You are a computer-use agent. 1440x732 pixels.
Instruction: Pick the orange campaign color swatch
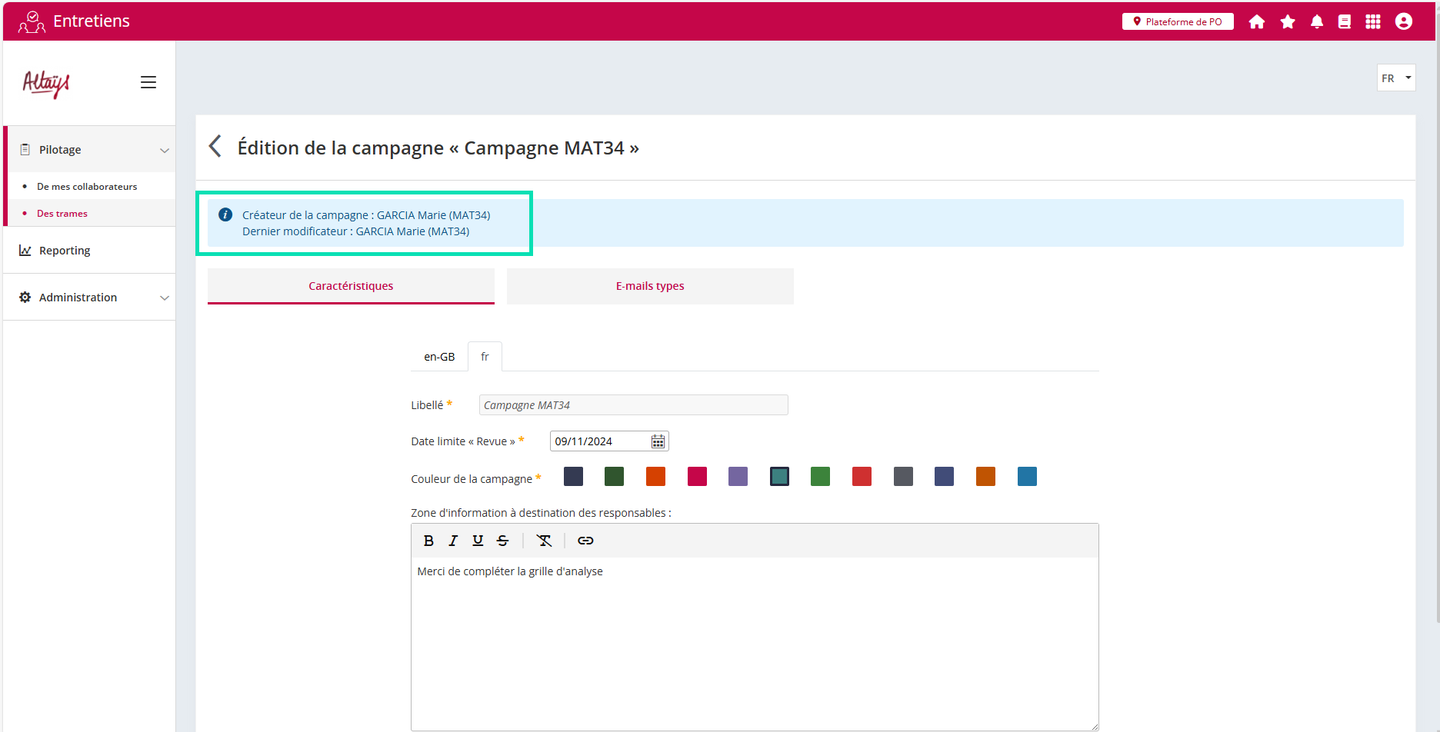pyautogui.click(x=656, y=477)
